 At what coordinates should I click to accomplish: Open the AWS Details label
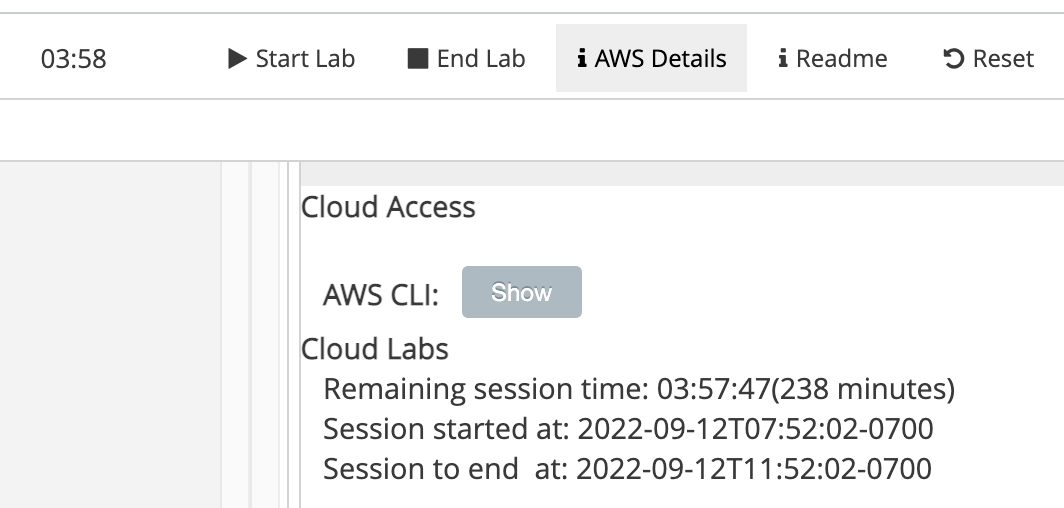click(661, 59)
